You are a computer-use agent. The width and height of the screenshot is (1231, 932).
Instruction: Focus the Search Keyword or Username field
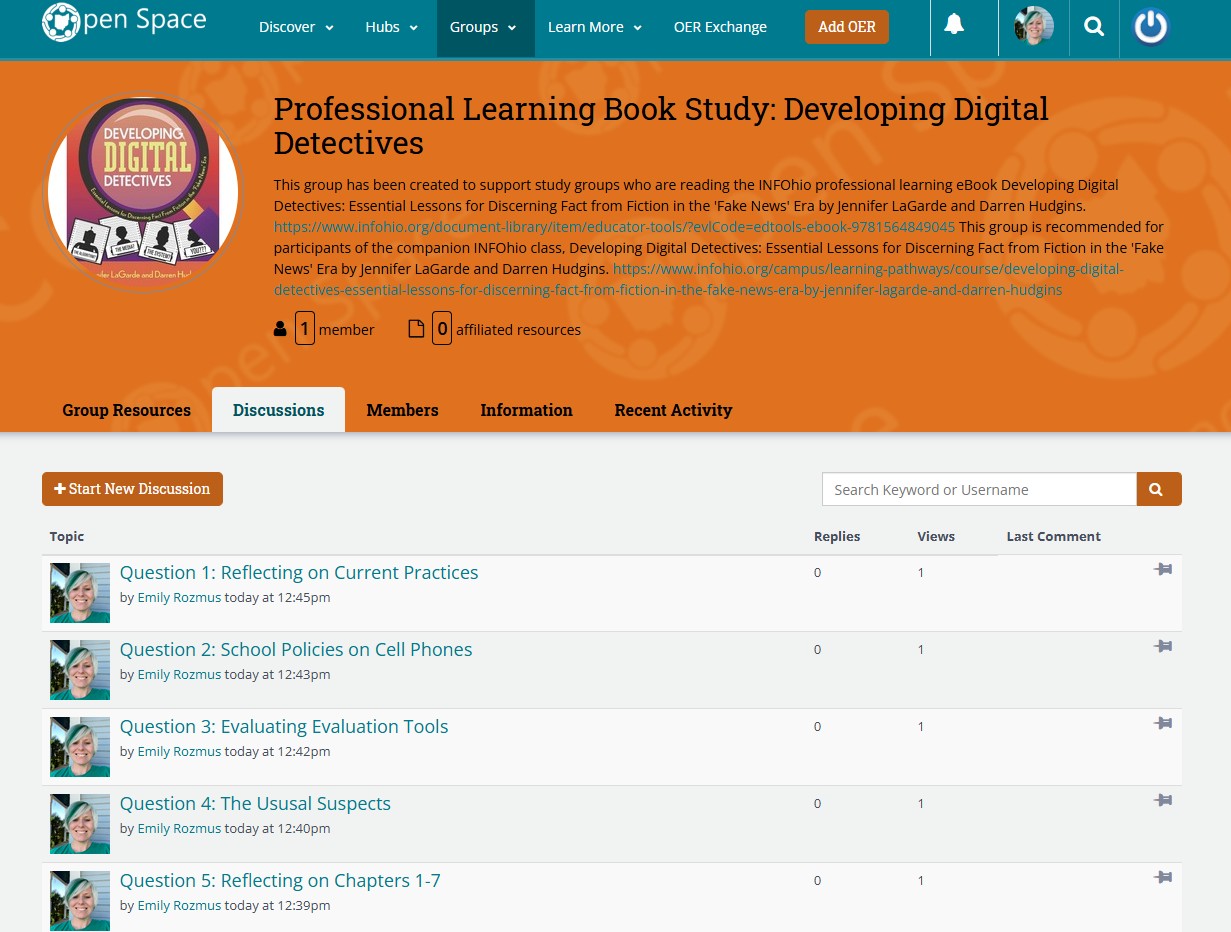979,489
